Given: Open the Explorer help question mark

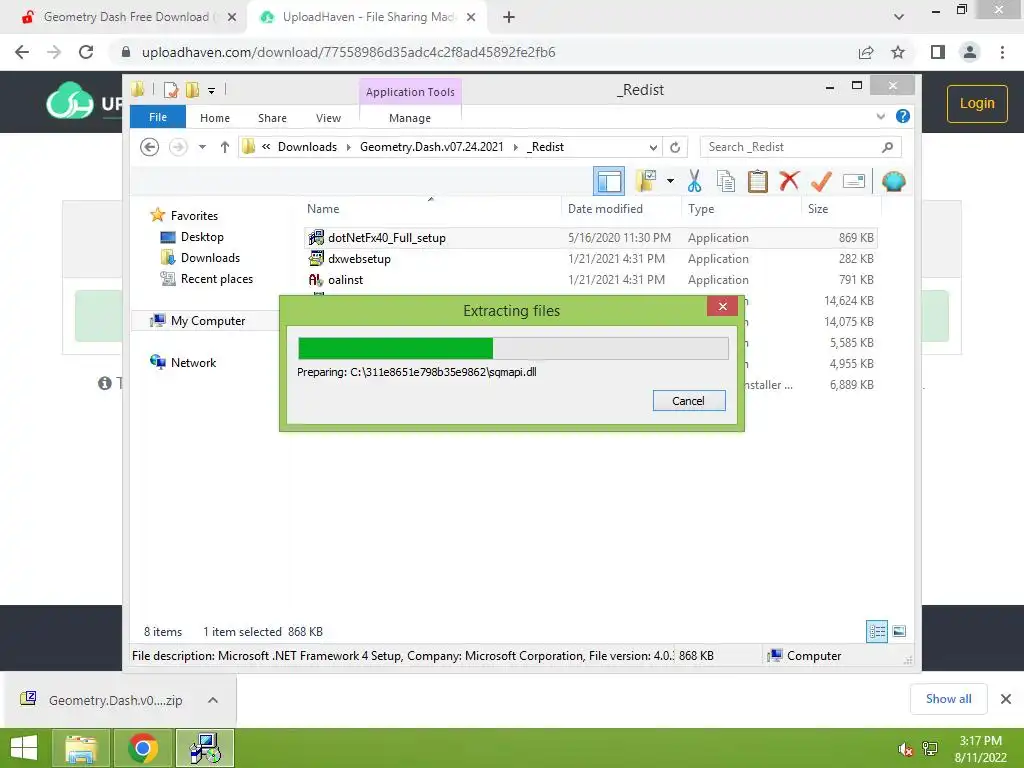Looking at the screenshot, I should coord(903,116).
